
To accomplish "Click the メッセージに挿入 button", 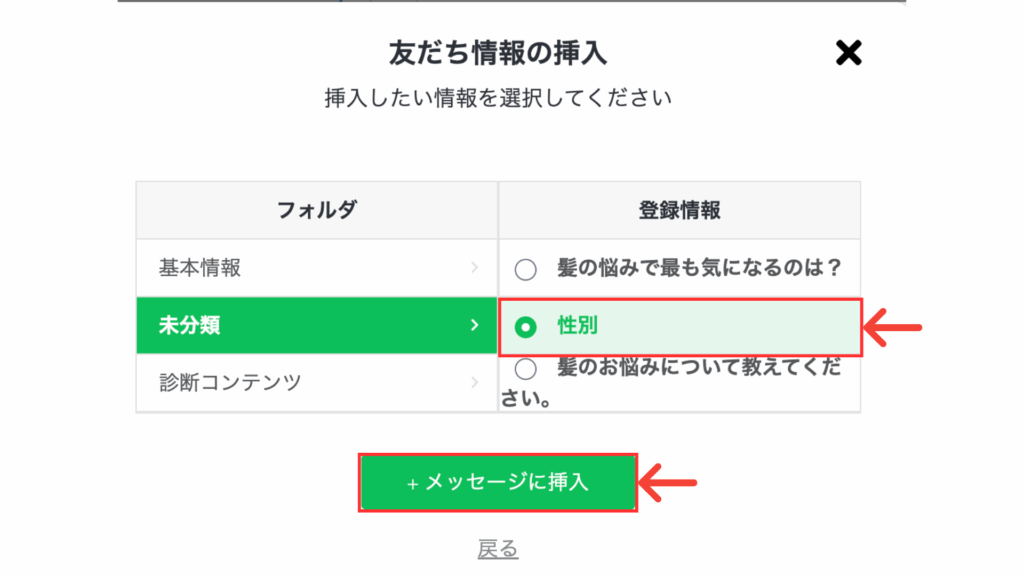I will coord(498,483).
